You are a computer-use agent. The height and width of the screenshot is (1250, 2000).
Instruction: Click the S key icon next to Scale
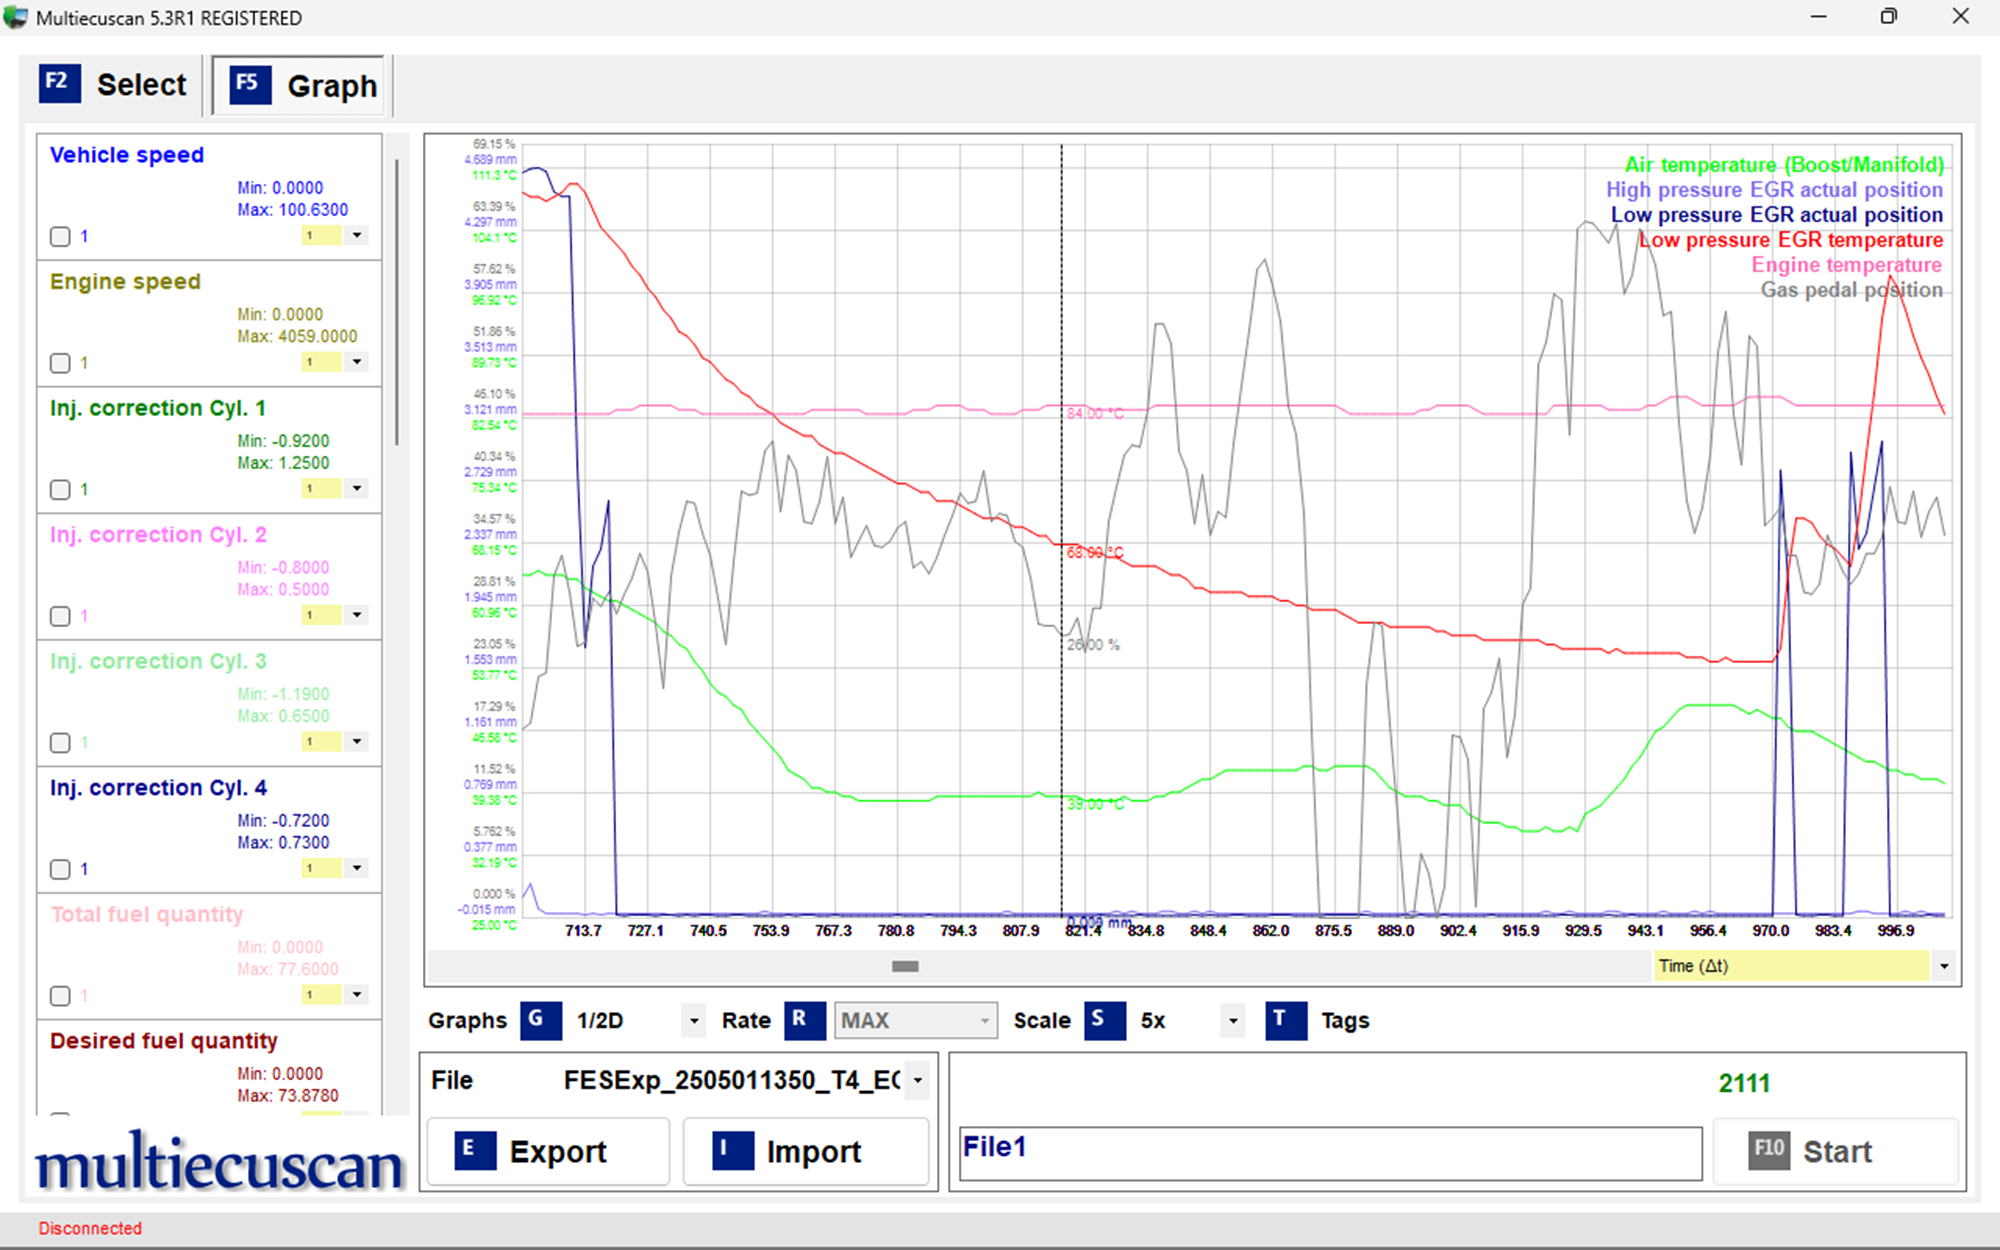(1105, 1020)
